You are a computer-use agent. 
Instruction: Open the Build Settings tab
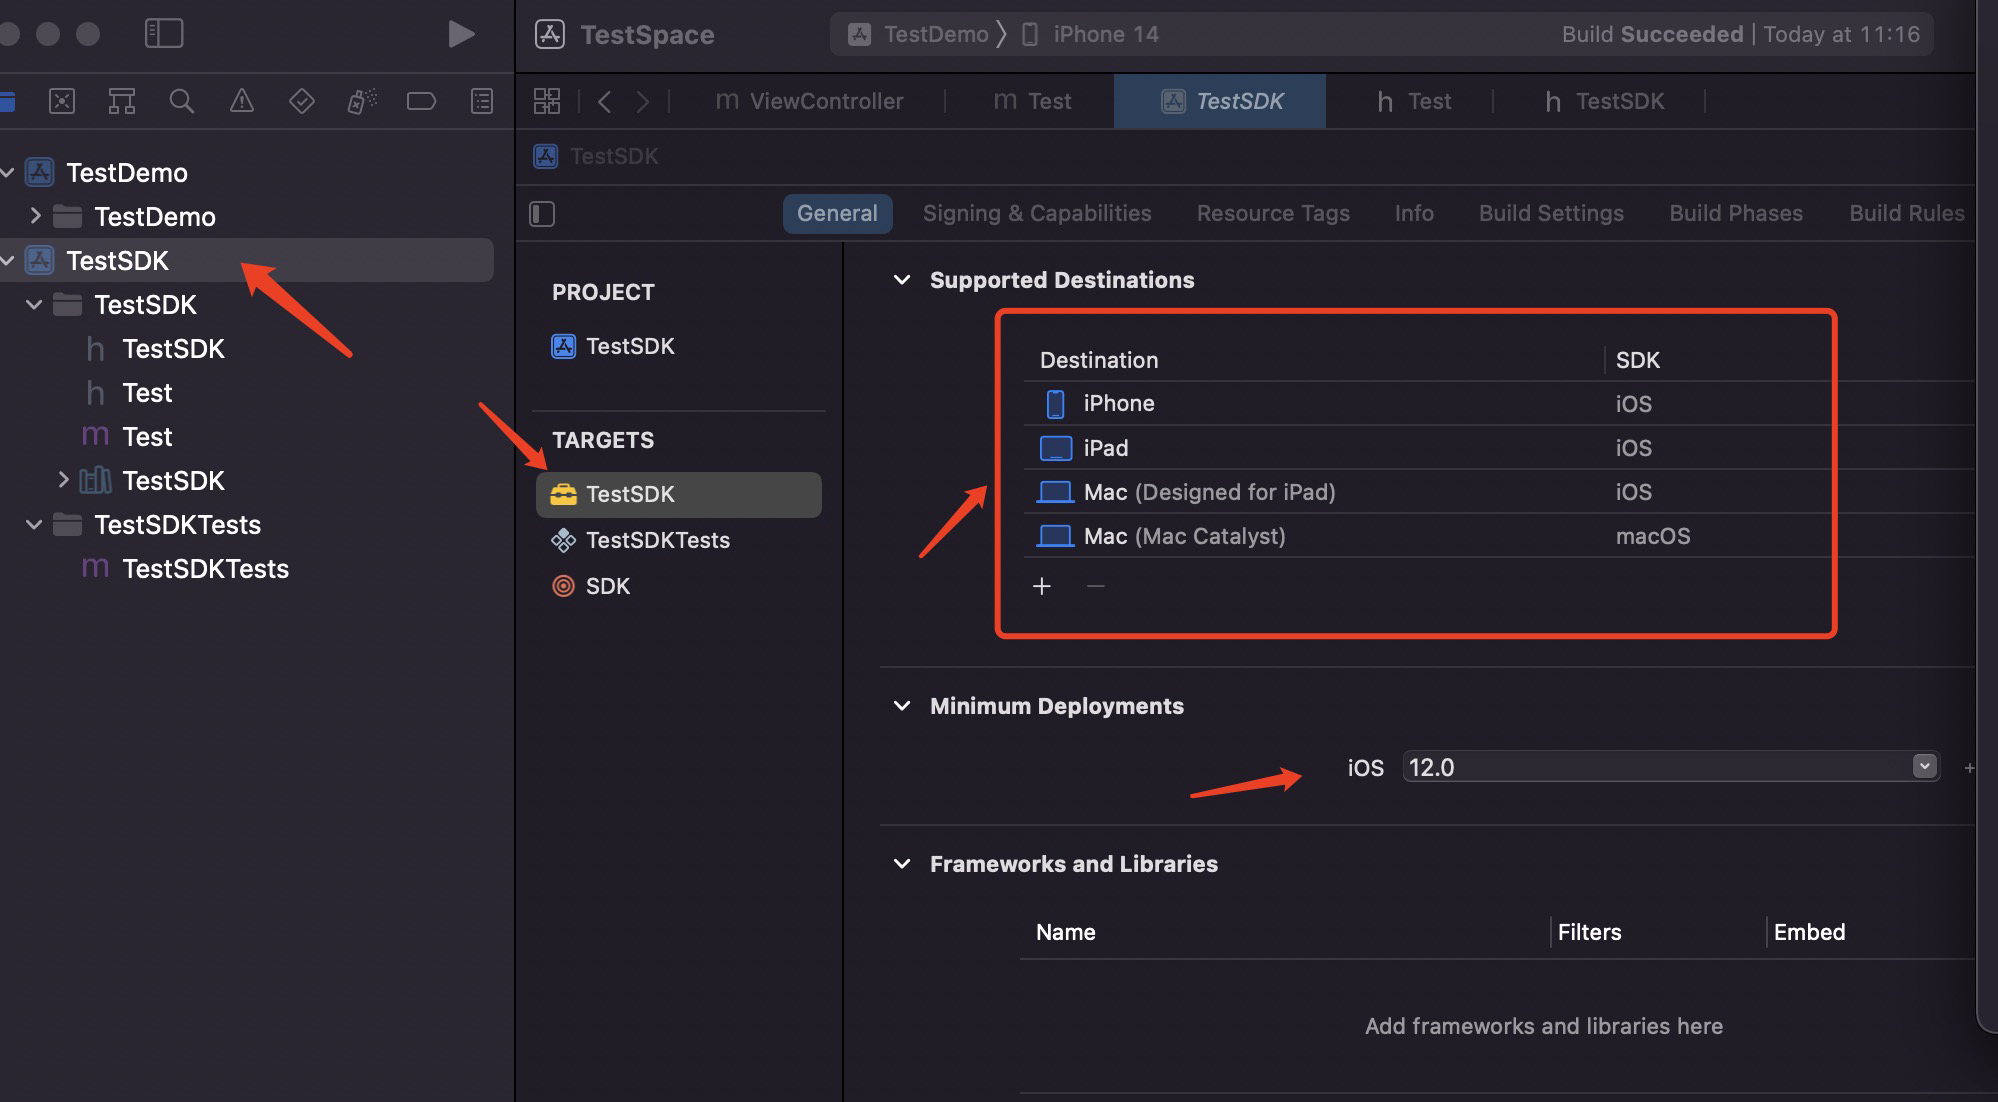coord(1551,214)
